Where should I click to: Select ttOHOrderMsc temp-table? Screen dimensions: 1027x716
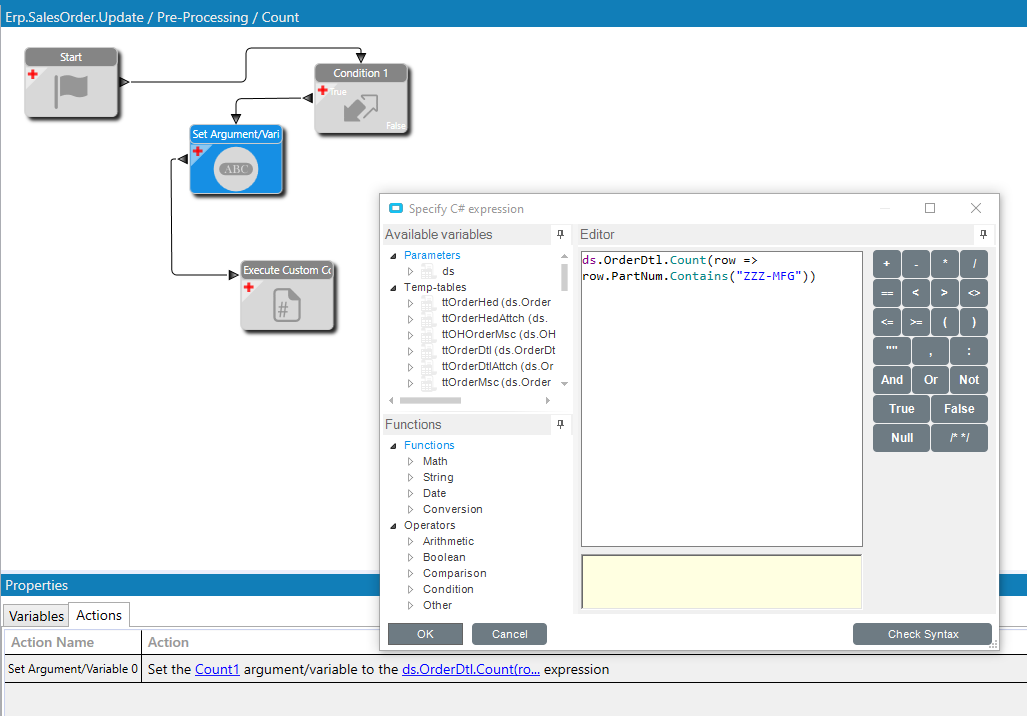(x=498, y=334)
